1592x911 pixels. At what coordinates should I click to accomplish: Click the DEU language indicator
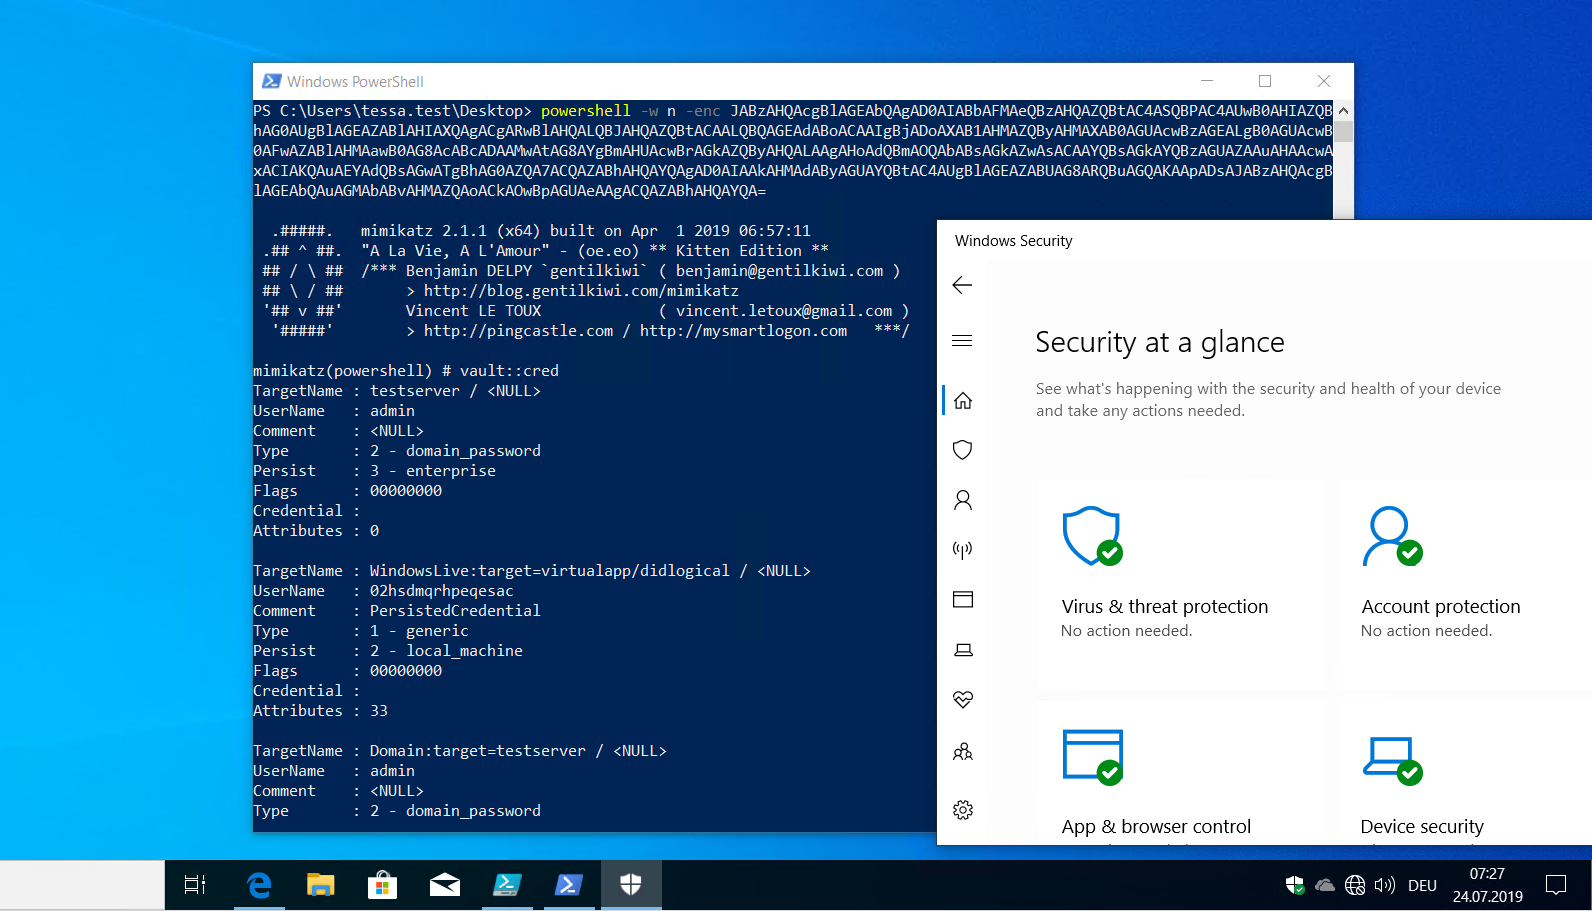click(1422, 886)
